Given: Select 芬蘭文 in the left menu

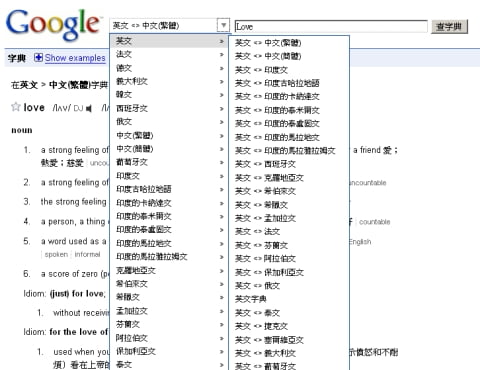Looking at the screenshot, I should coord(169,324).
